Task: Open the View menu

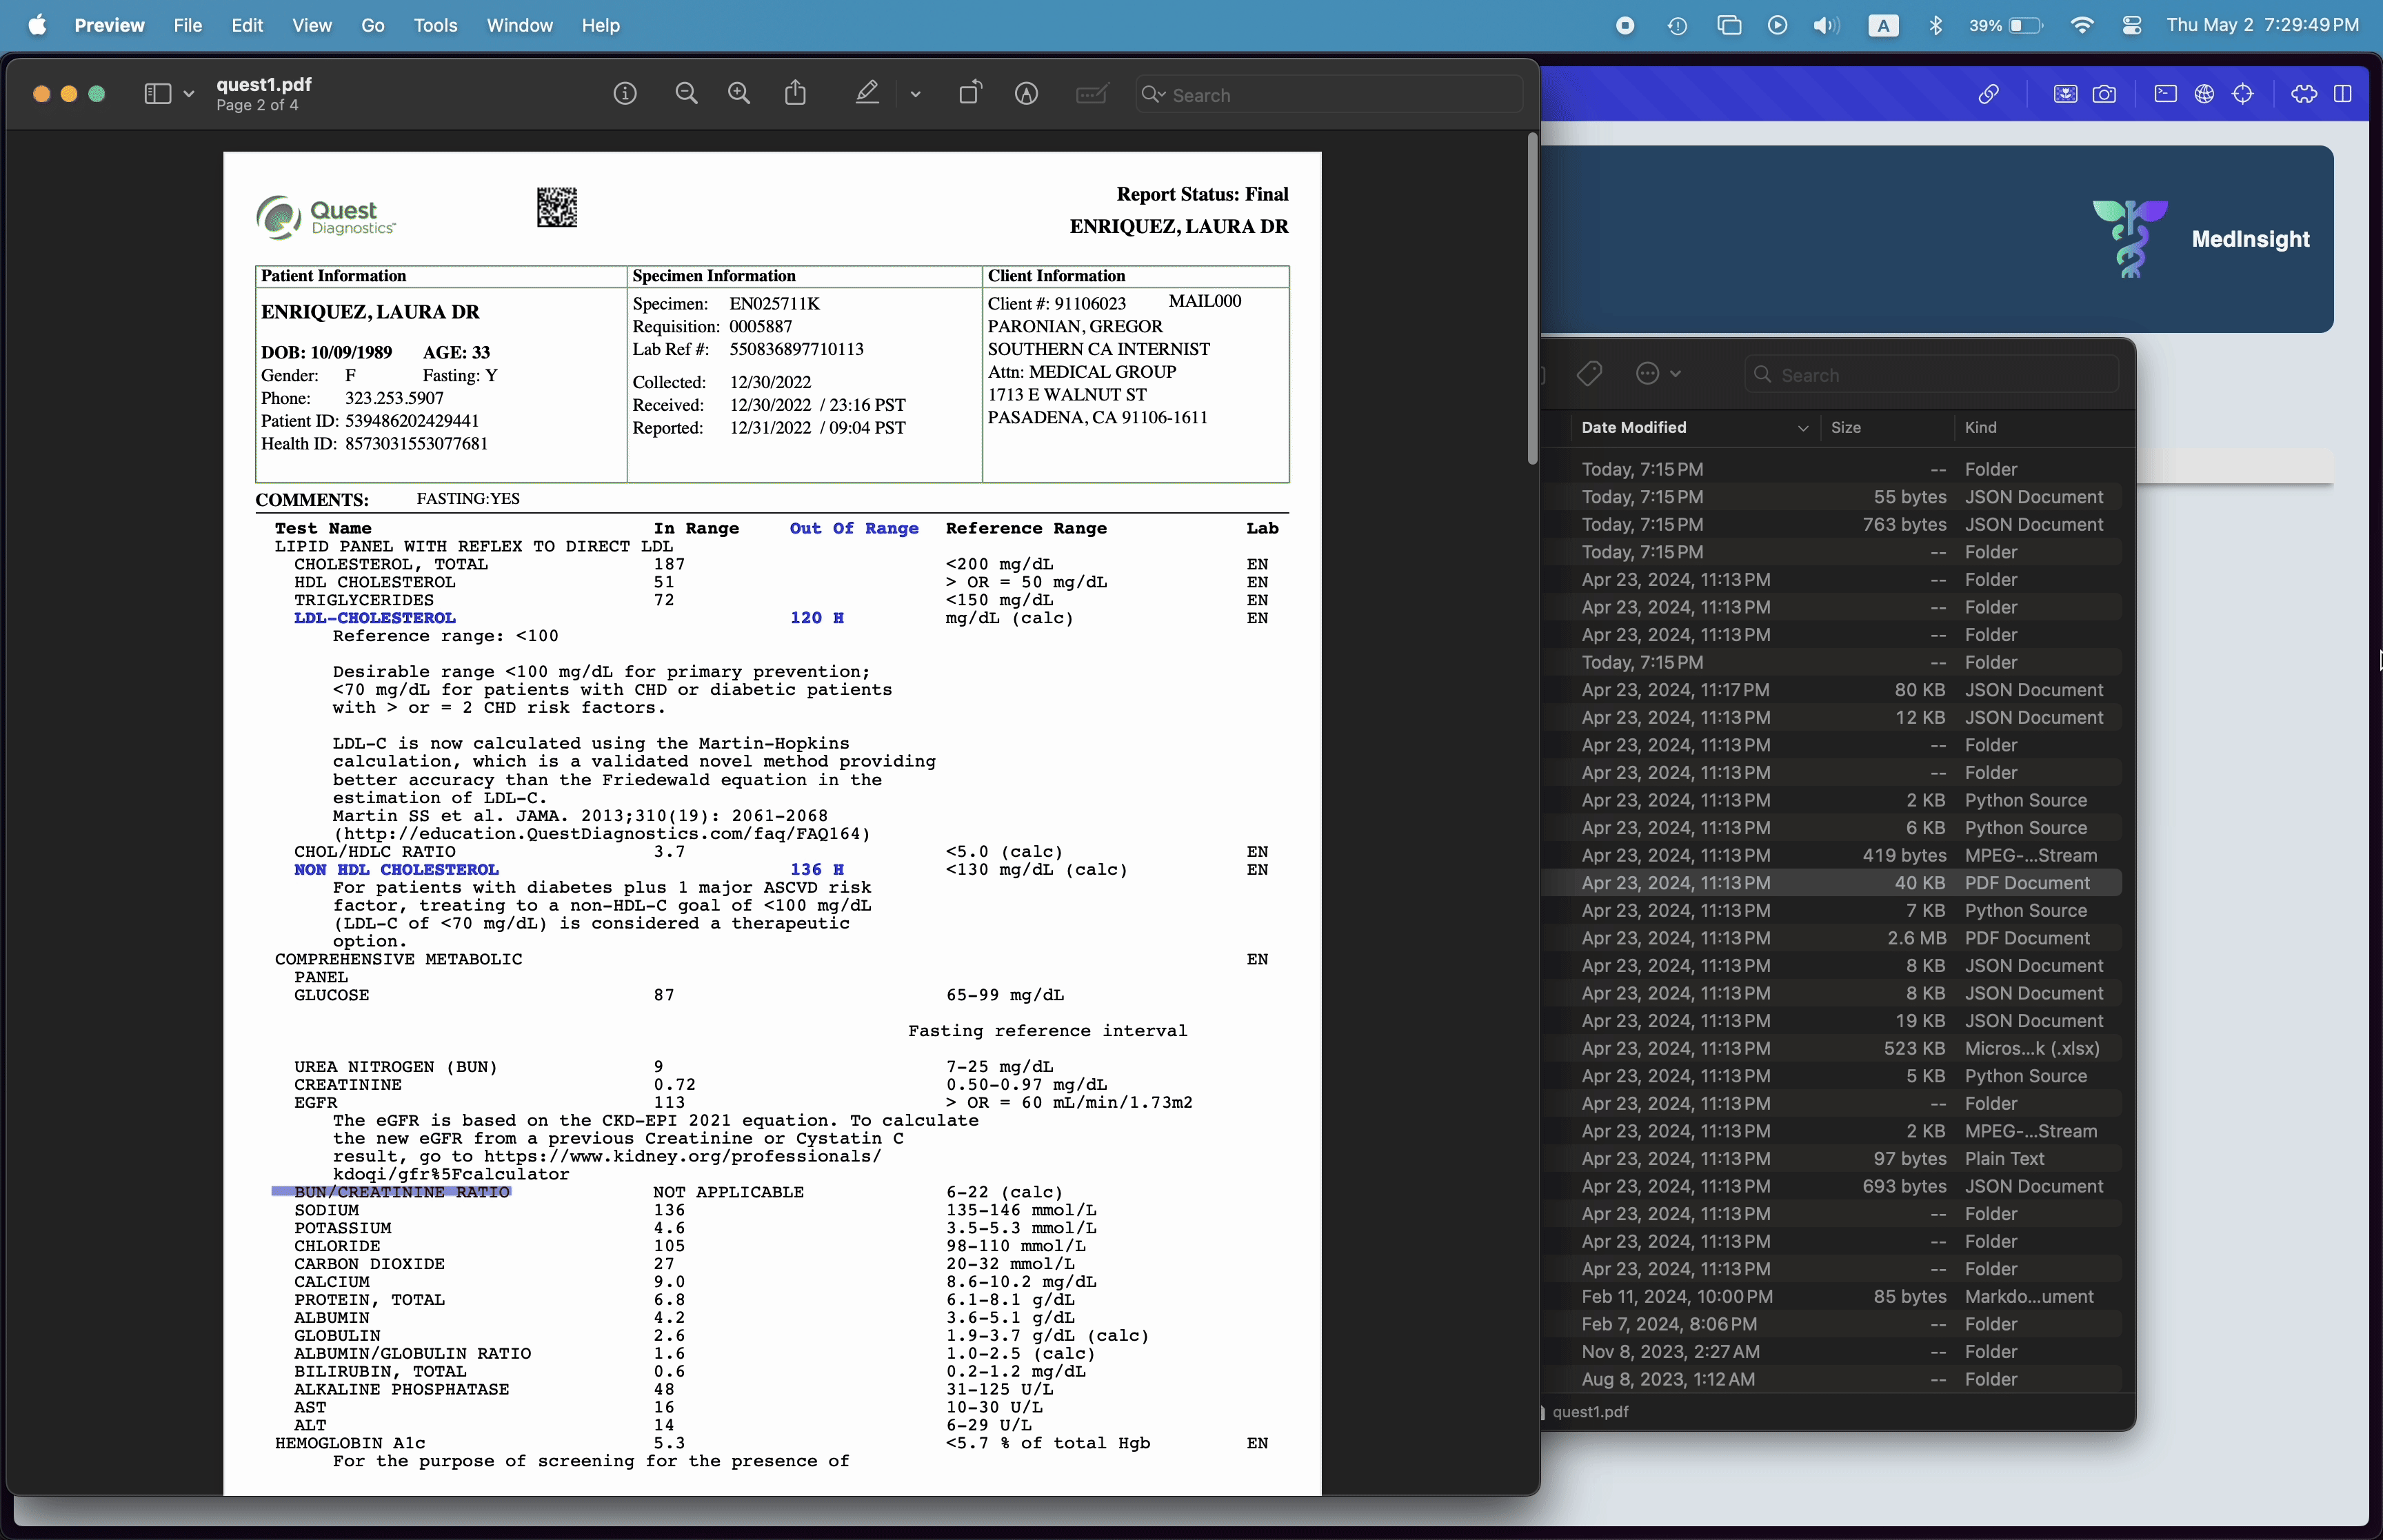Action: point(311,25)
